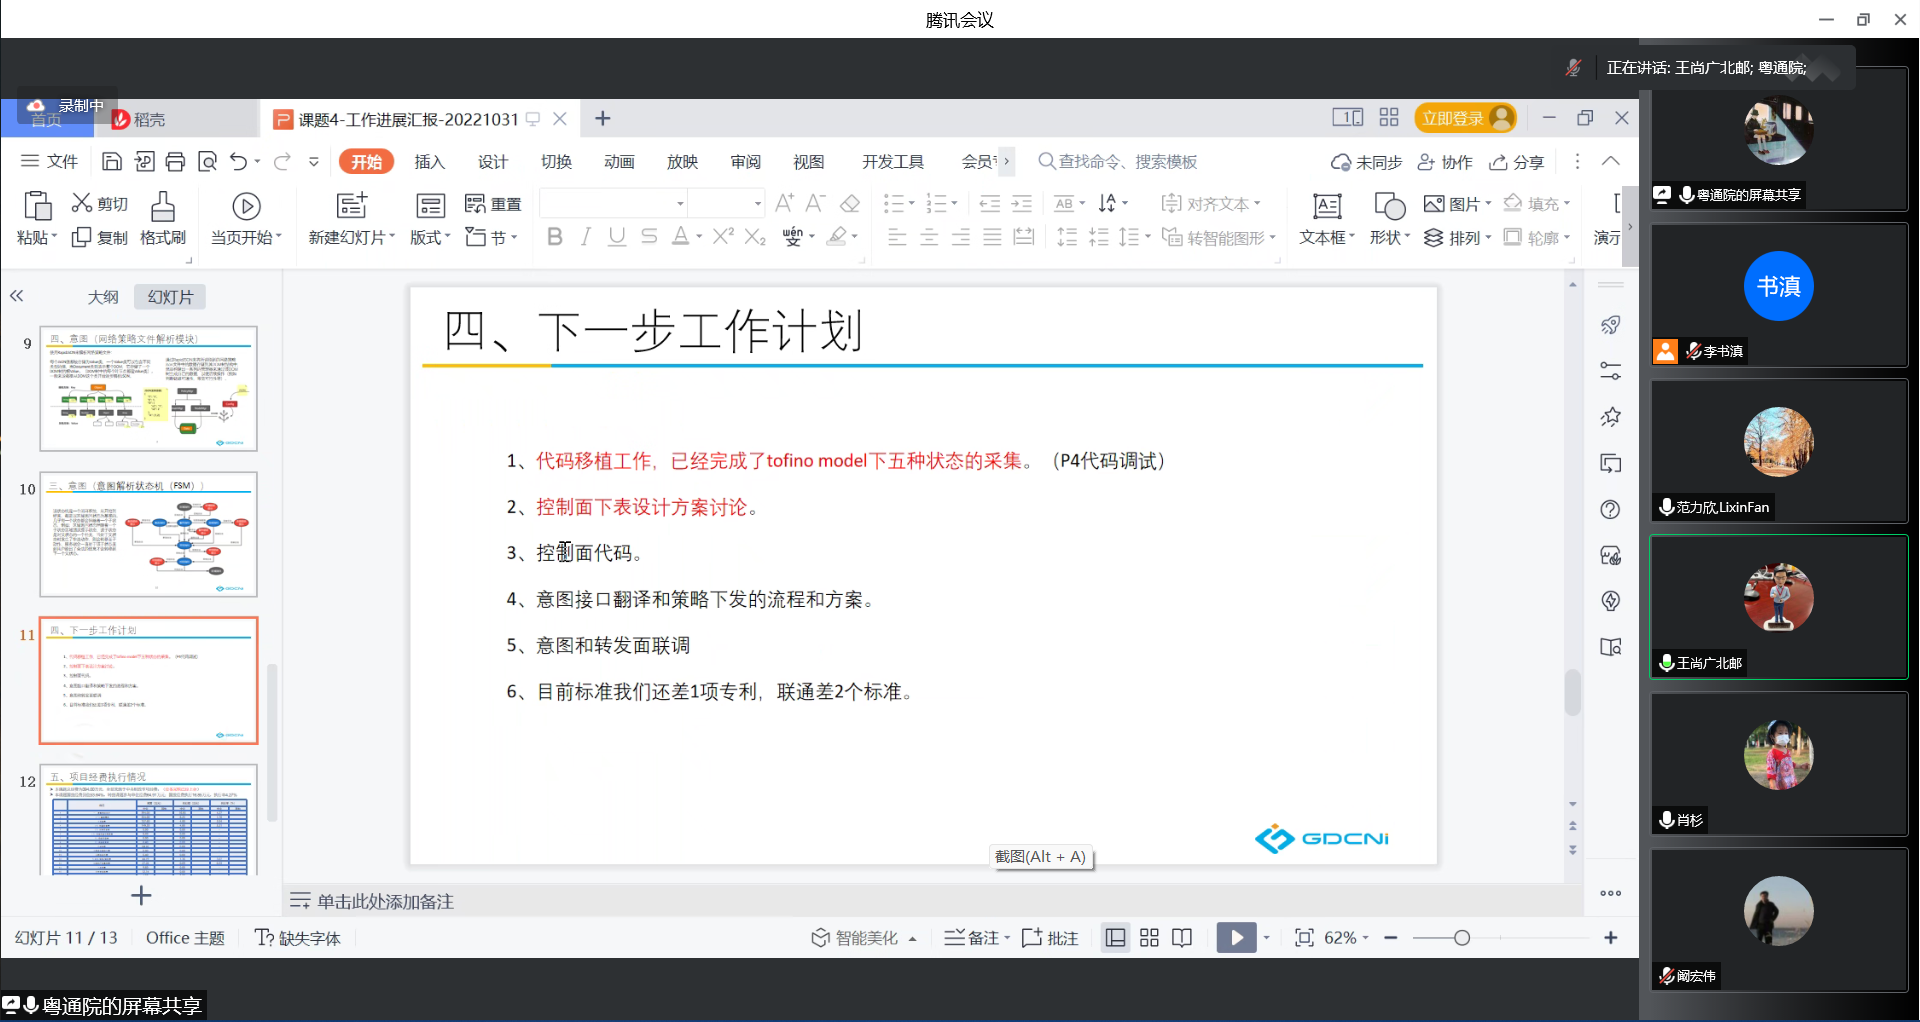Open the 文件 menu
Screen dimensions: 1920x1022
(50, 161)
